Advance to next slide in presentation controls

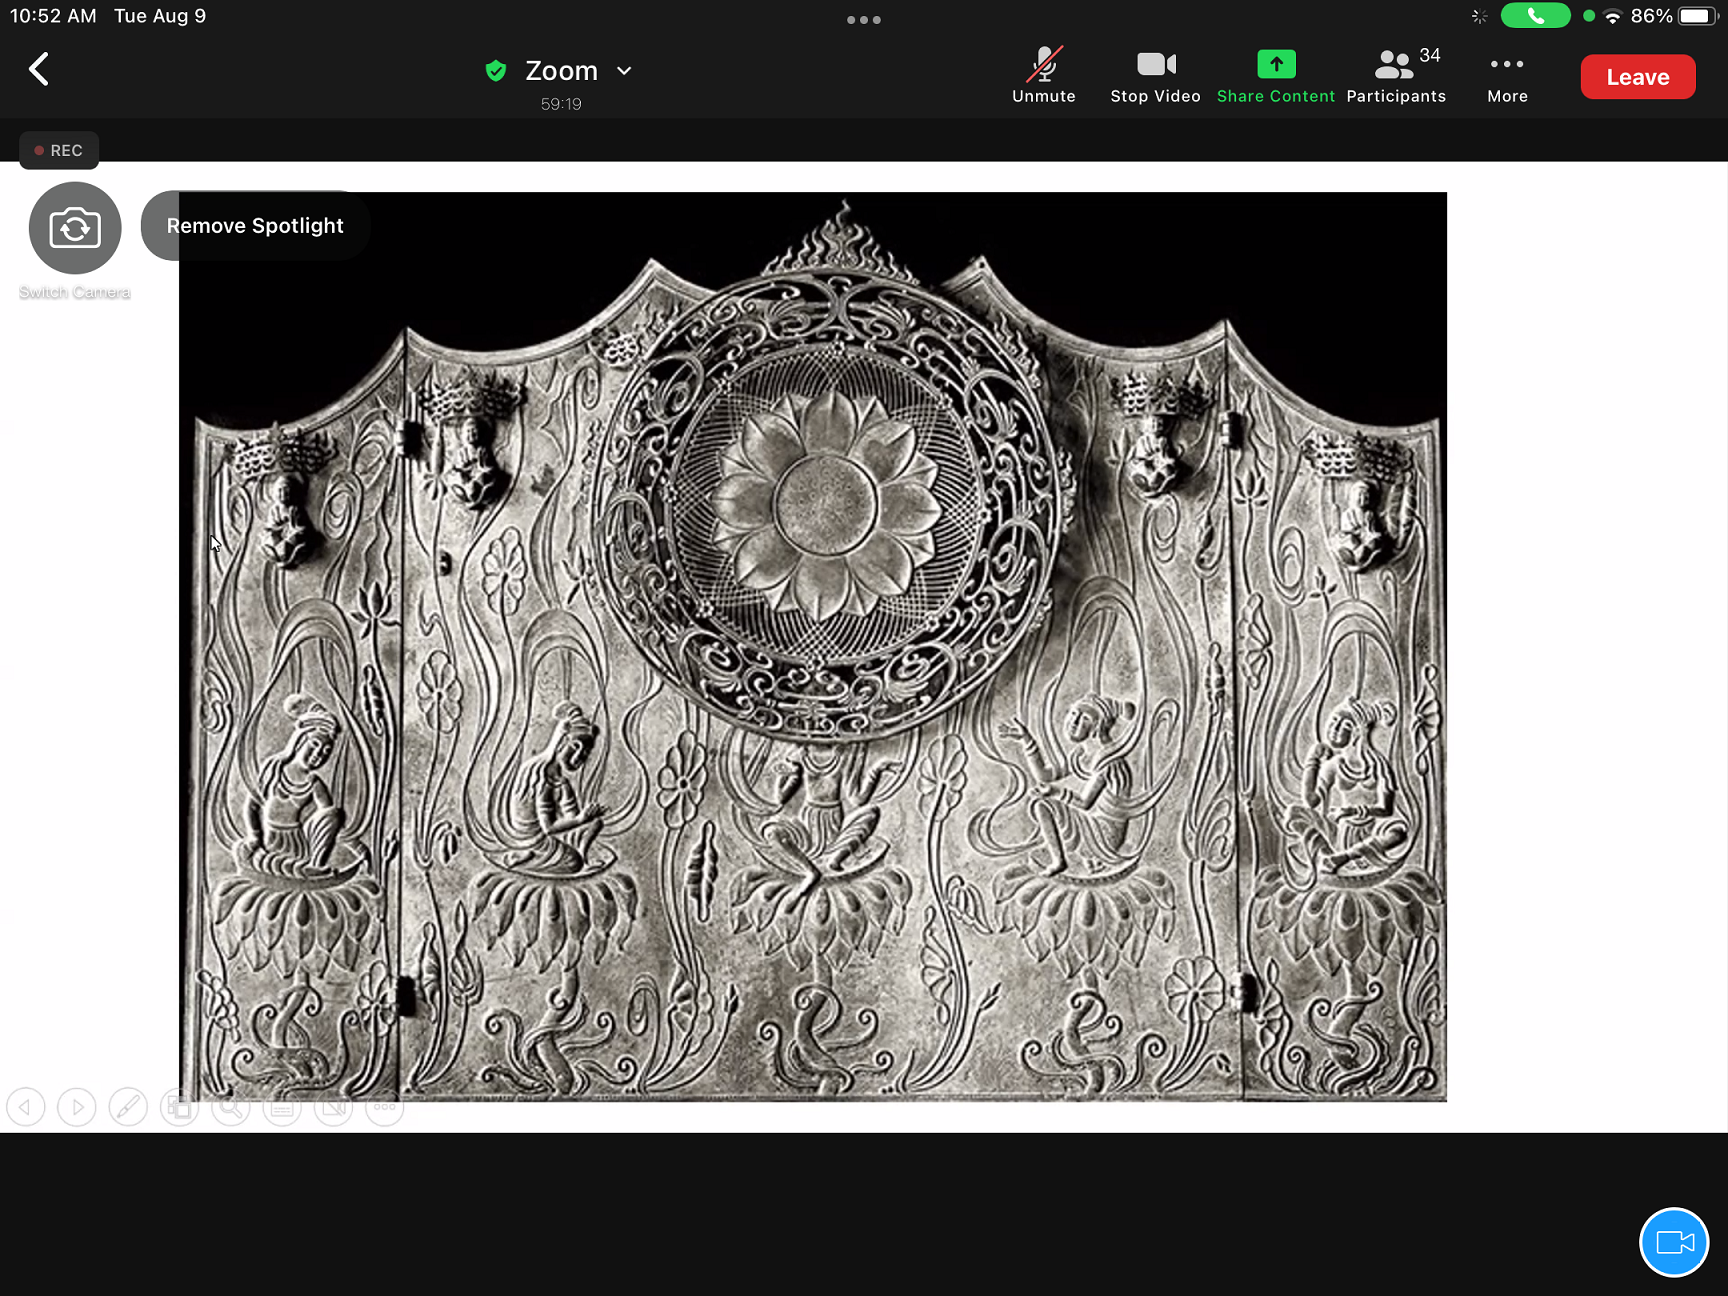tap(77, 1107)
